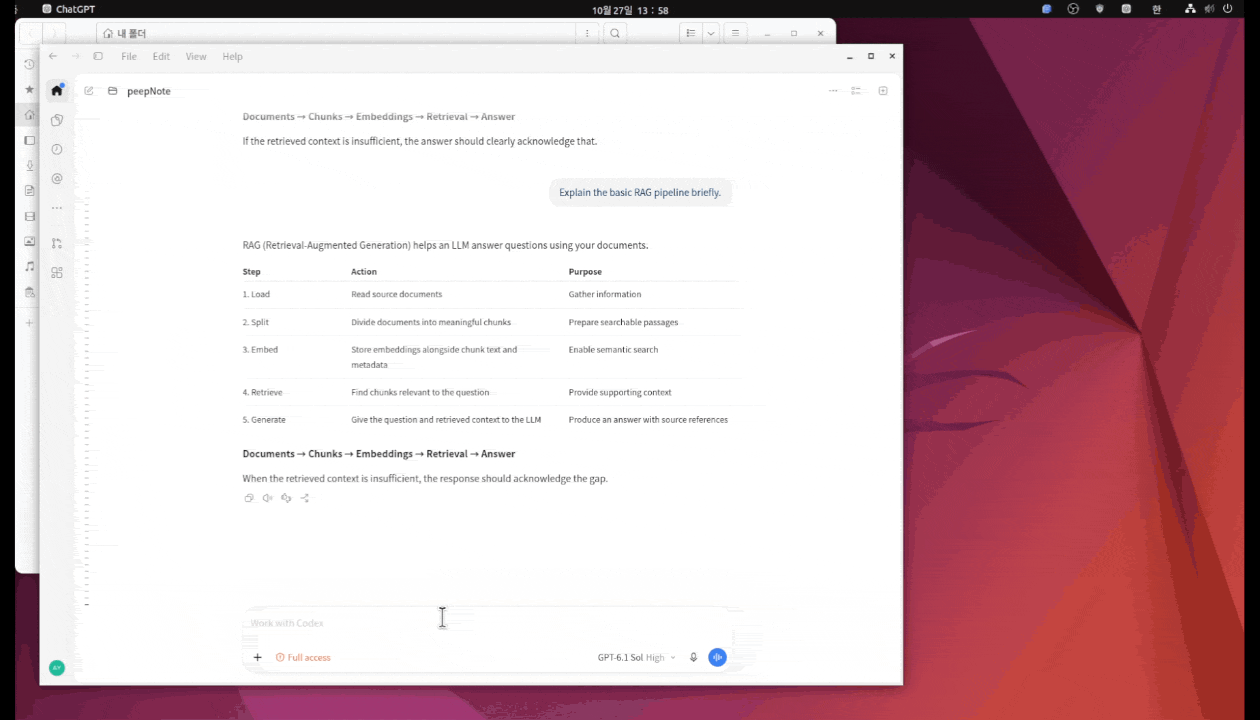1260x720 pixels.
Task: Click the '3. Embed' table cell
Action: point(260,350)
